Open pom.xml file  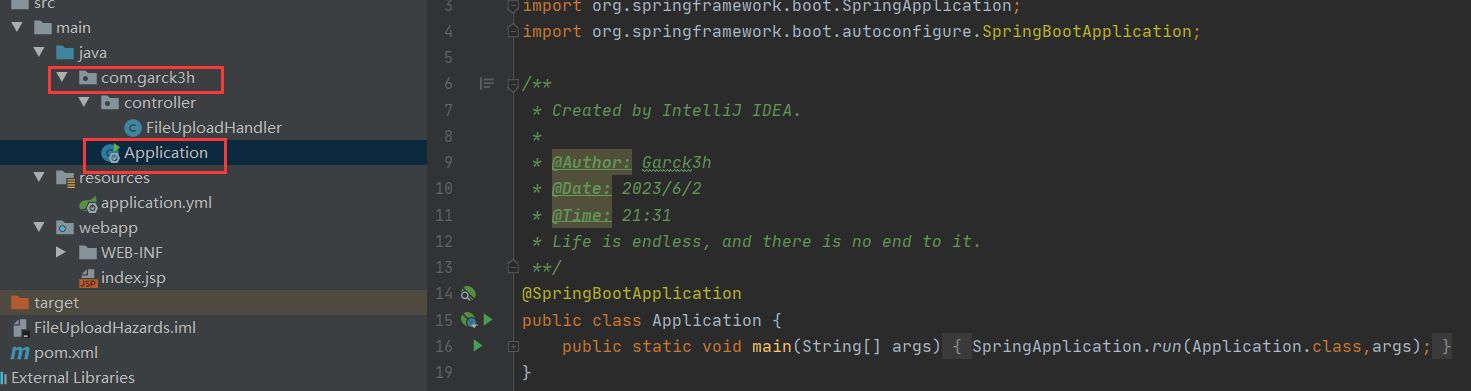[x=66, y=353]
